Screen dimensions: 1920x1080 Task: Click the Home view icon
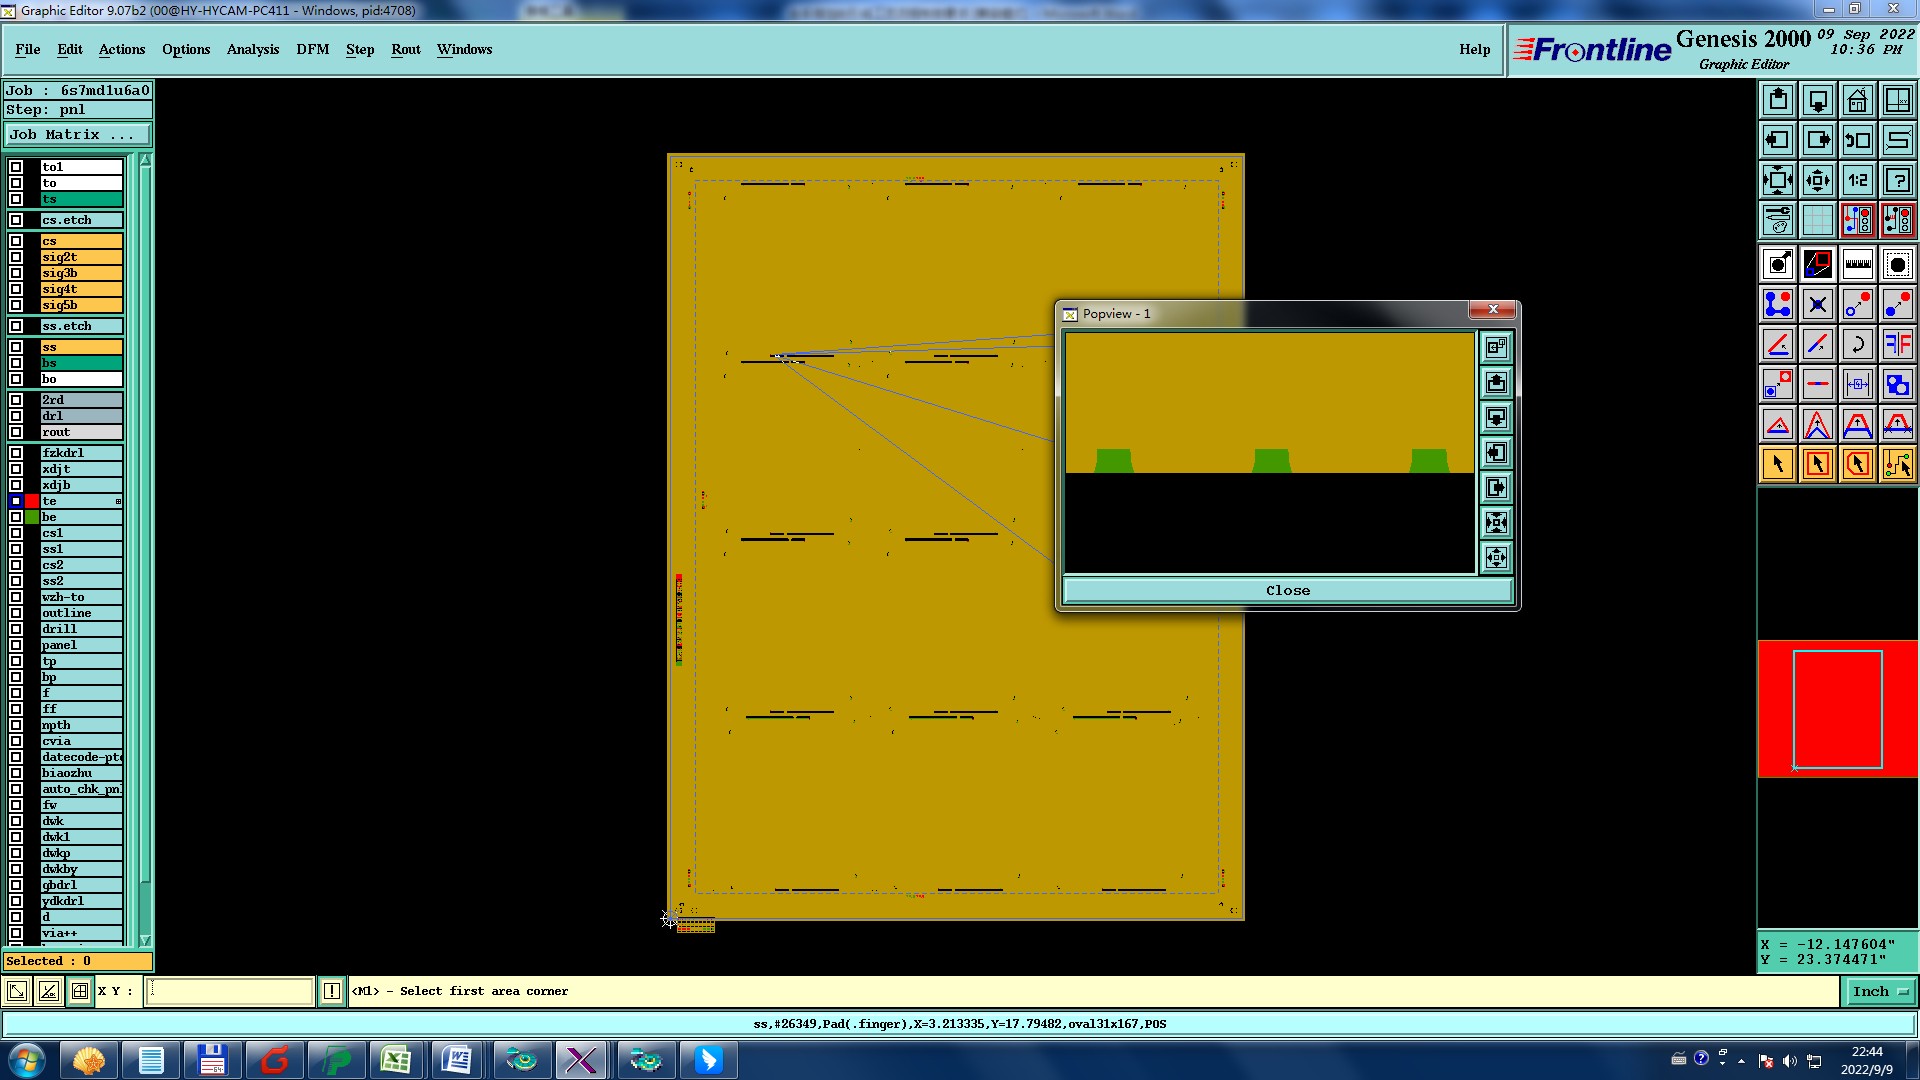tap(1857, 100)
